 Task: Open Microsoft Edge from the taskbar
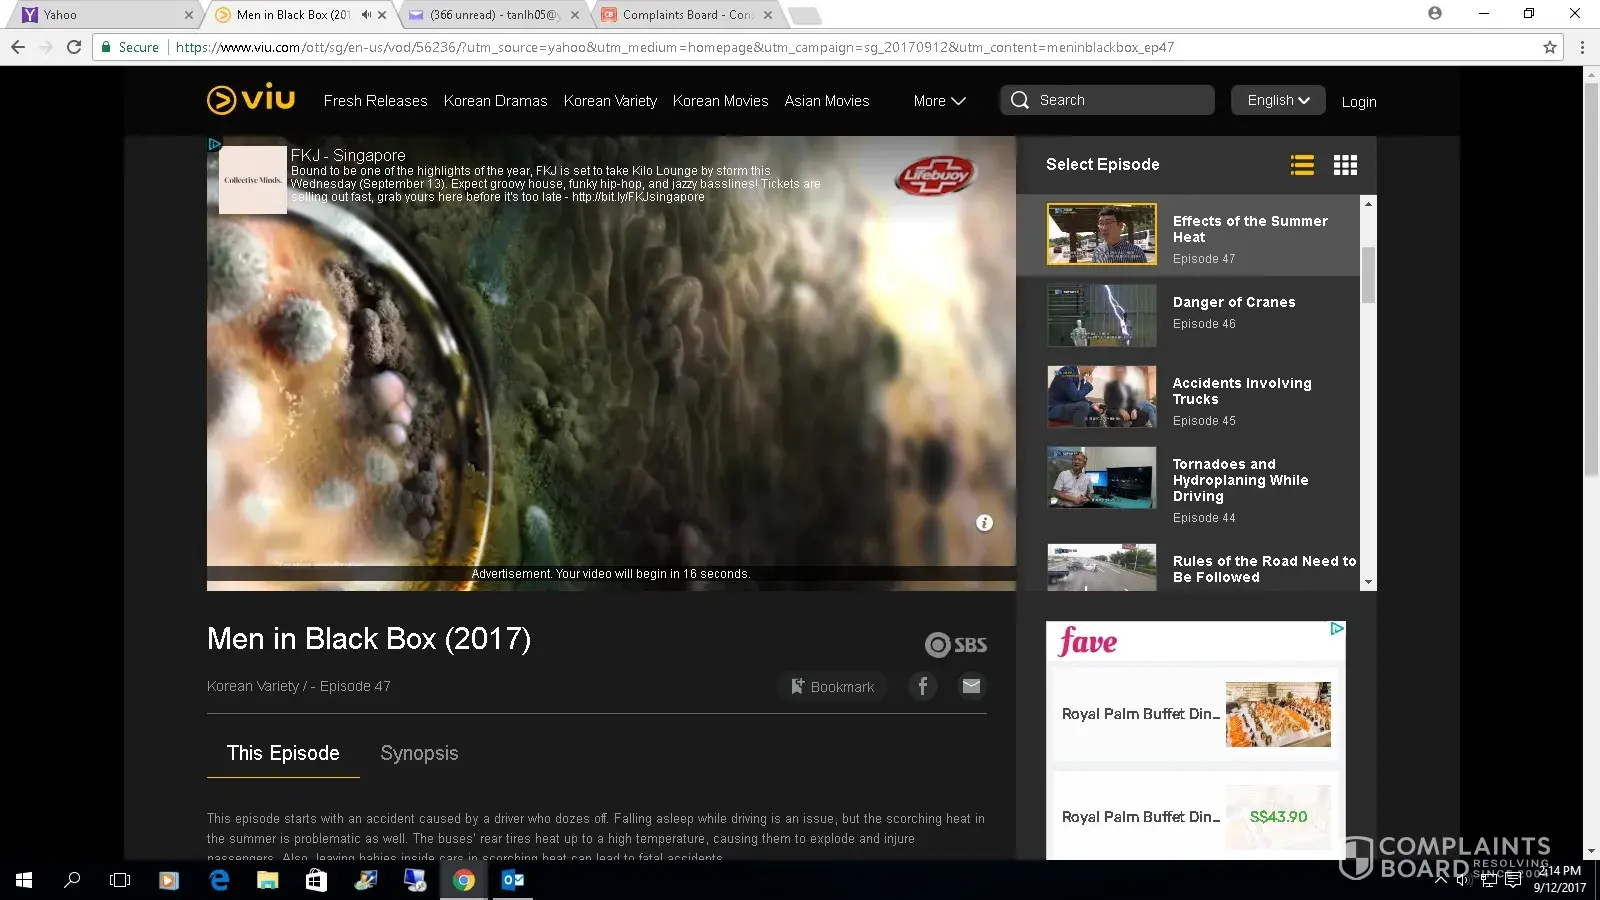[x=219, y=880]
